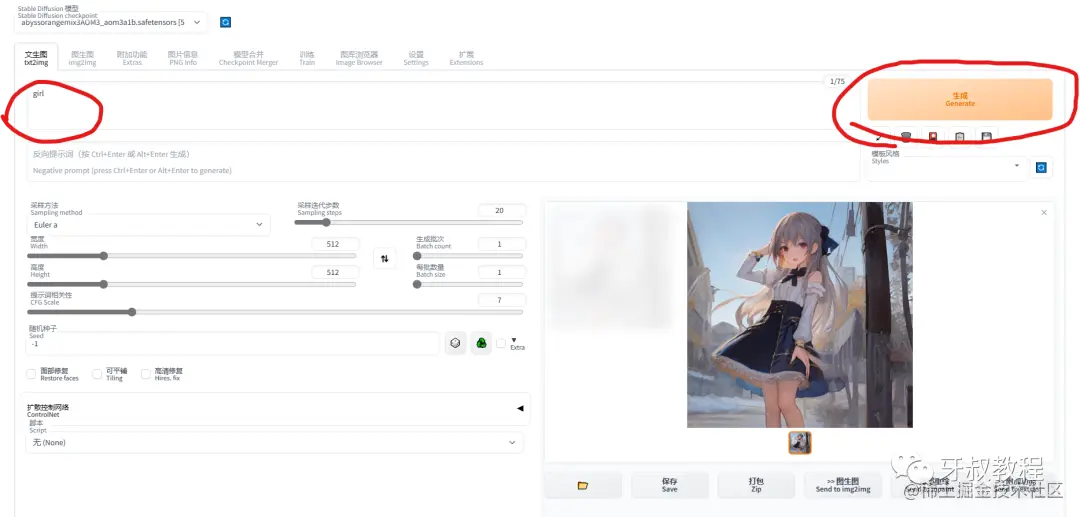Open output folder with folder icon
The width and height of the screenshot is (1080, 517).
583,485
